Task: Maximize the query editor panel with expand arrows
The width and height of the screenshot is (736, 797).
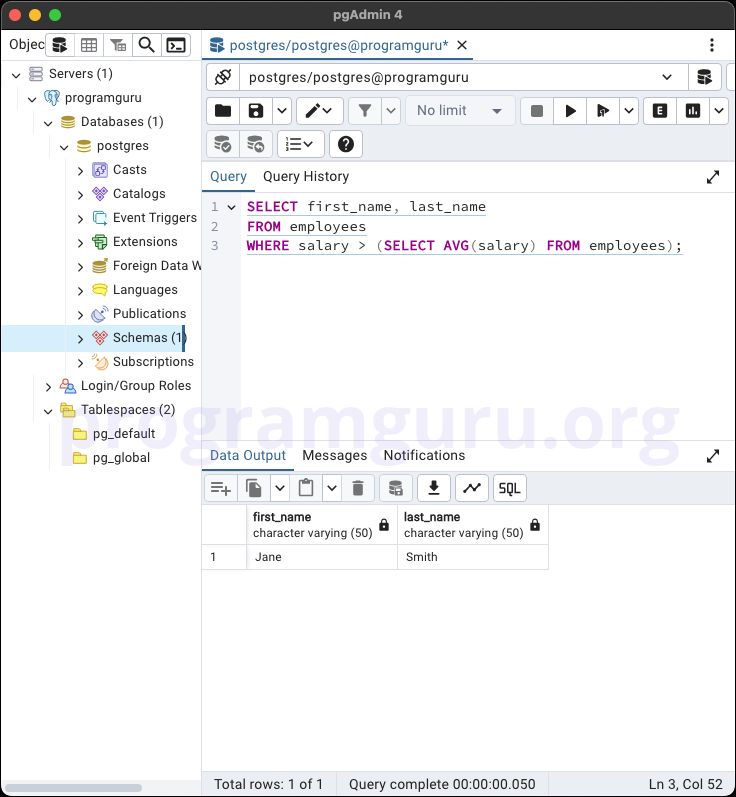Action: [713, 177]
